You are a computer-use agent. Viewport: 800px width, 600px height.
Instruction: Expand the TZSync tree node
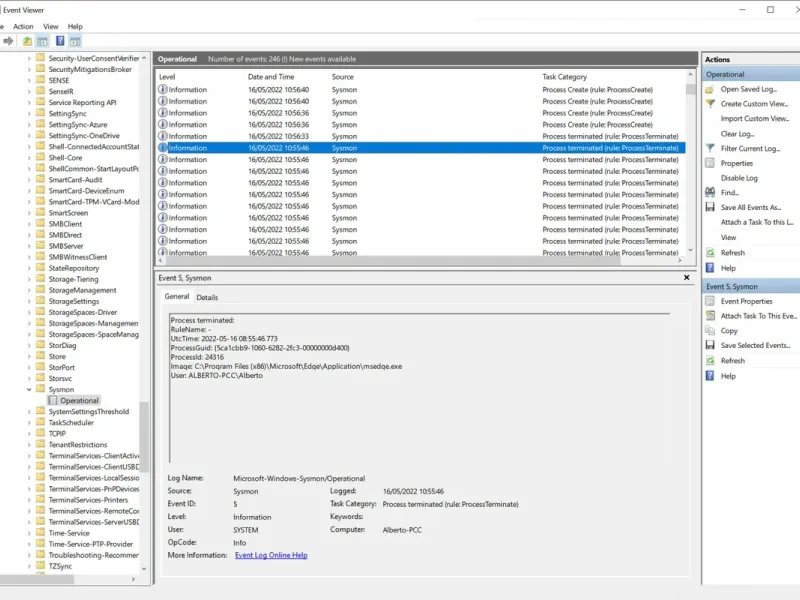pyautogui.click(x=29, y=566)
